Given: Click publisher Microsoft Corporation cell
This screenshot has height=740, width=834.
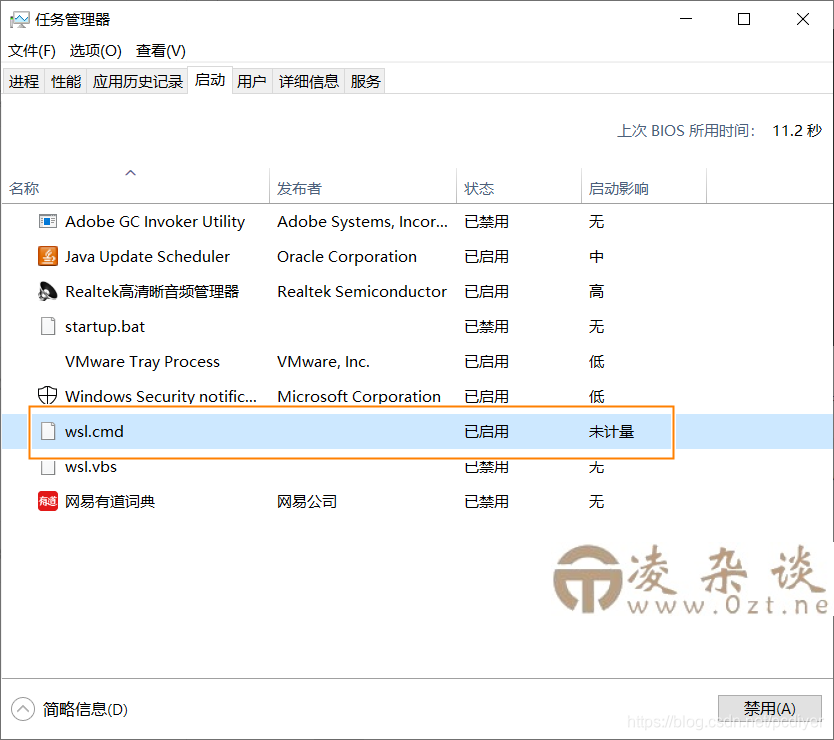Looking at the screenshot, I should click(x=359, y=396).
